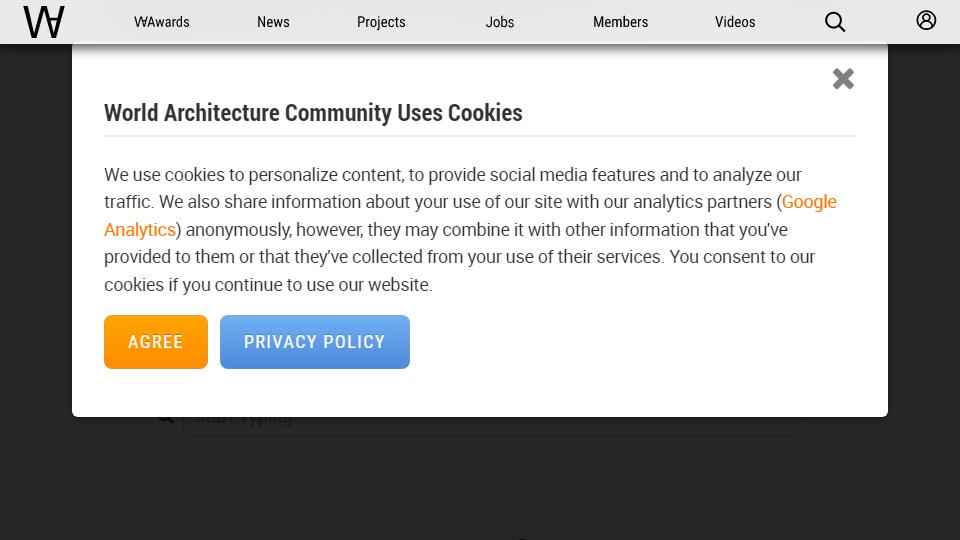Click the World Architecture Community Uses Cookies heading
This screenshot has width=960, height=540.
313,113
